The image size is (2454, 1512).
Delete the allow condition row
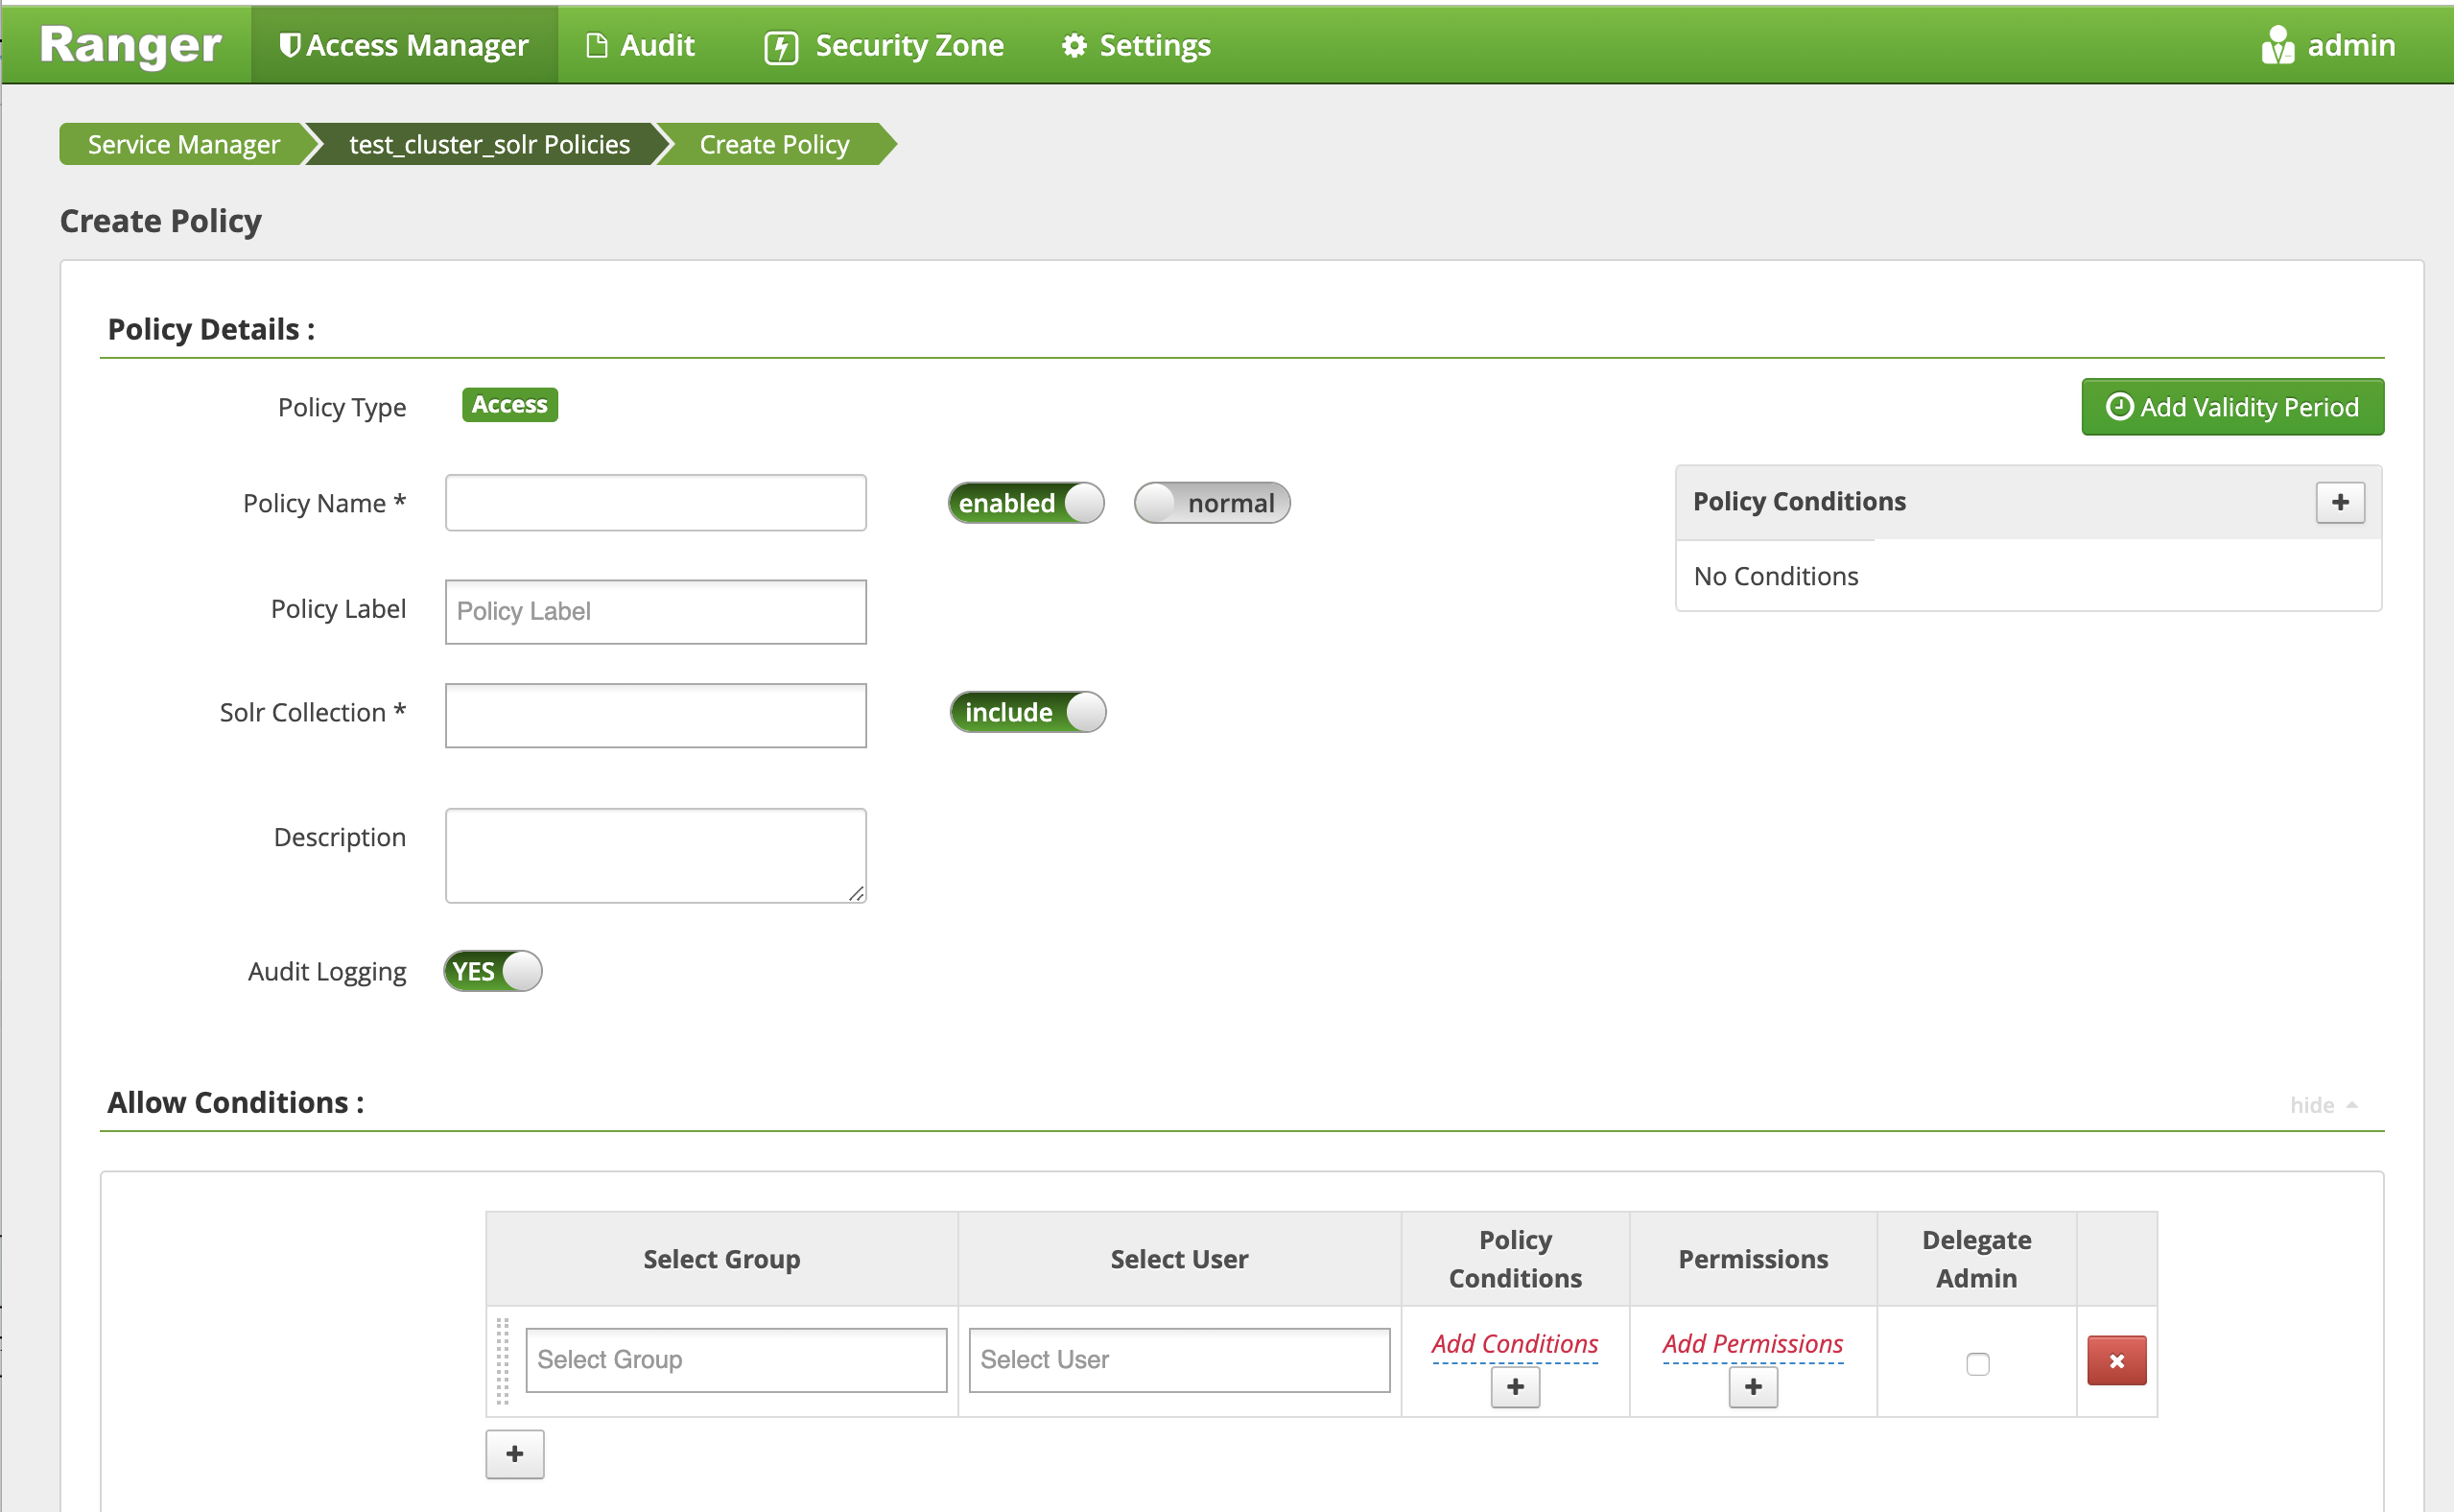click(2116, 1360)
